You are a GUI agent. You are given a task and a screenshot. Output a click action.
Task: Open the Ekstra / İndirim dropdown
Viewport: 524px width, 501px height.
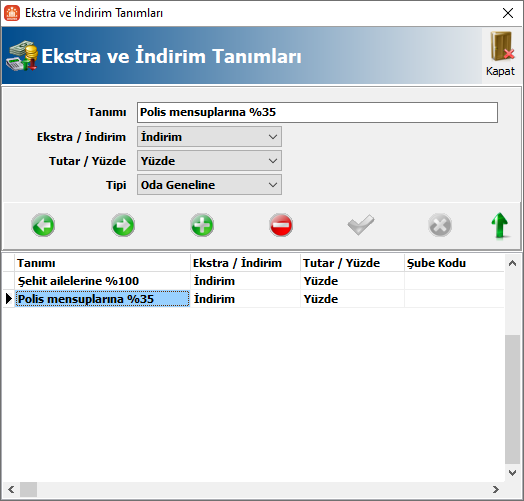pos(209,137)
